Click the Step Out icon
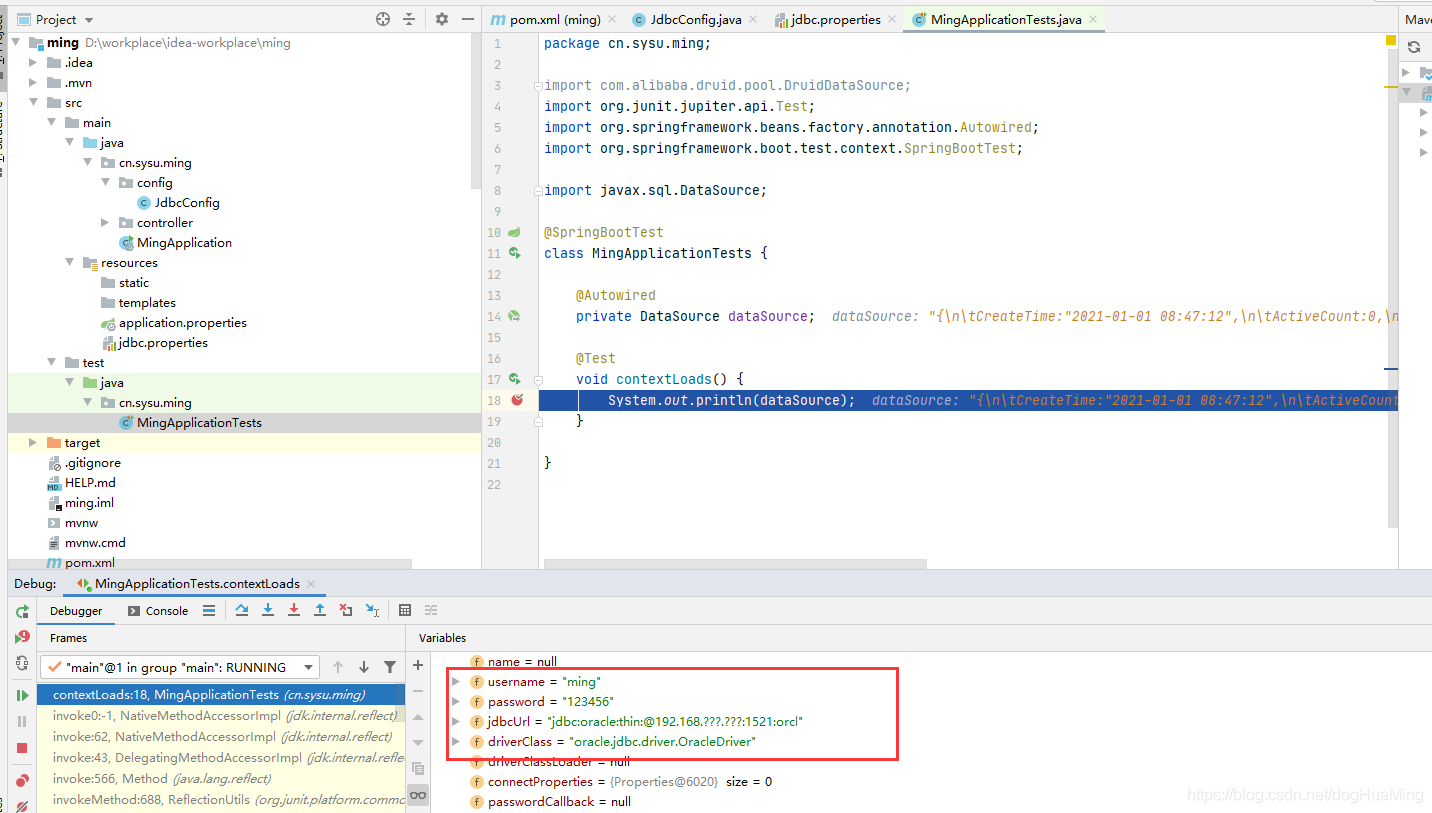 tap(320, 610)
